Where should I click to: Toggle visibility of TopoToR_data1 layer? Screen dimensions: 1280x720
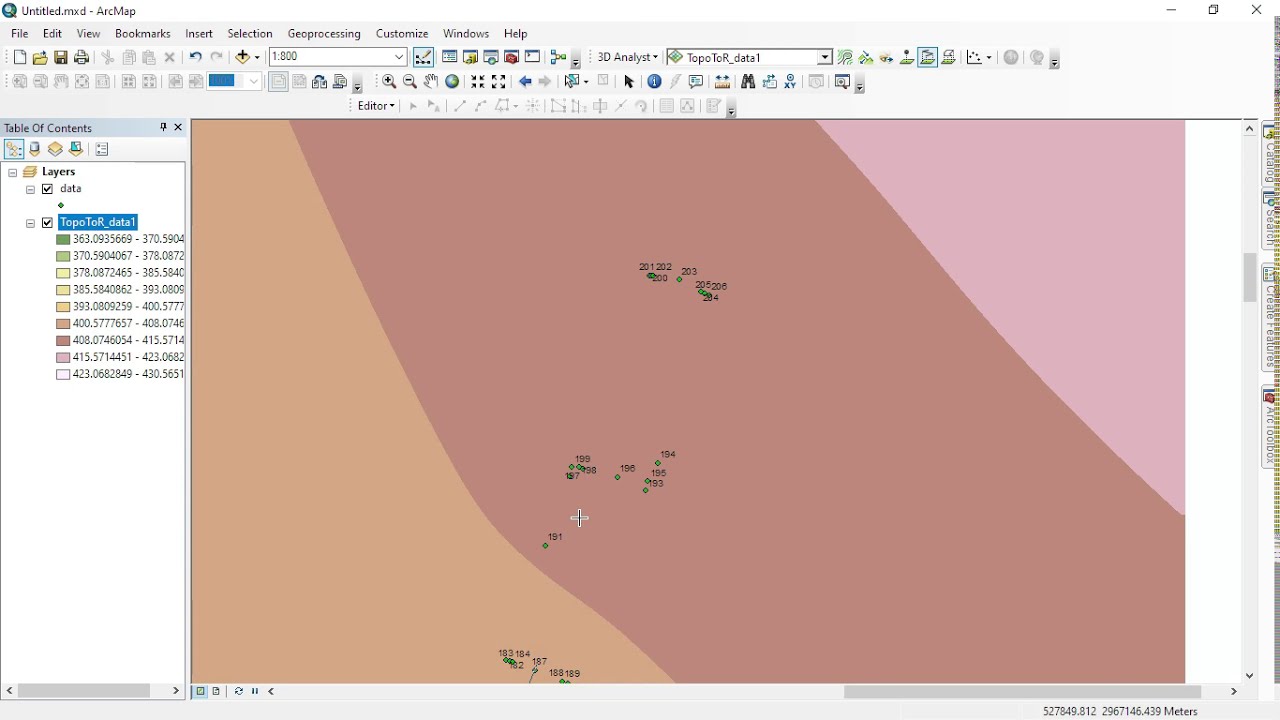click(47, 223)
